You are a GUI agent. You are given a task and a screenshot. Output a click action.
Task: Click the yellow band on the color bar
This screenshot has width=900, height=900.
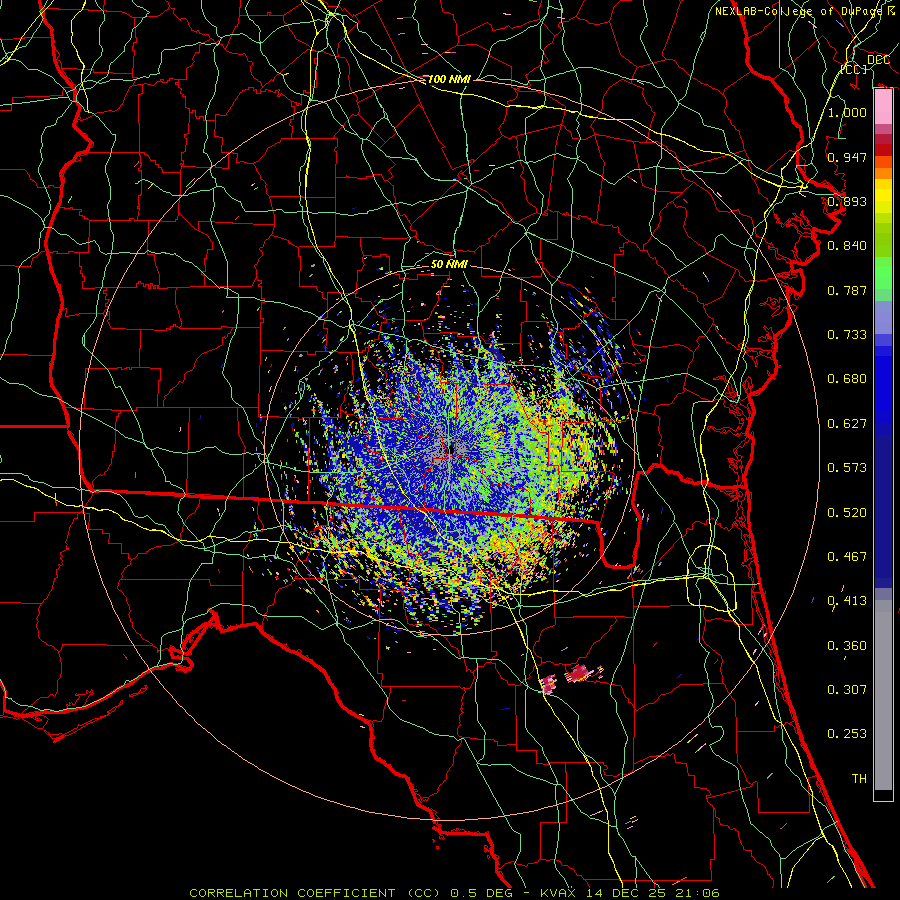click(883, 196)
